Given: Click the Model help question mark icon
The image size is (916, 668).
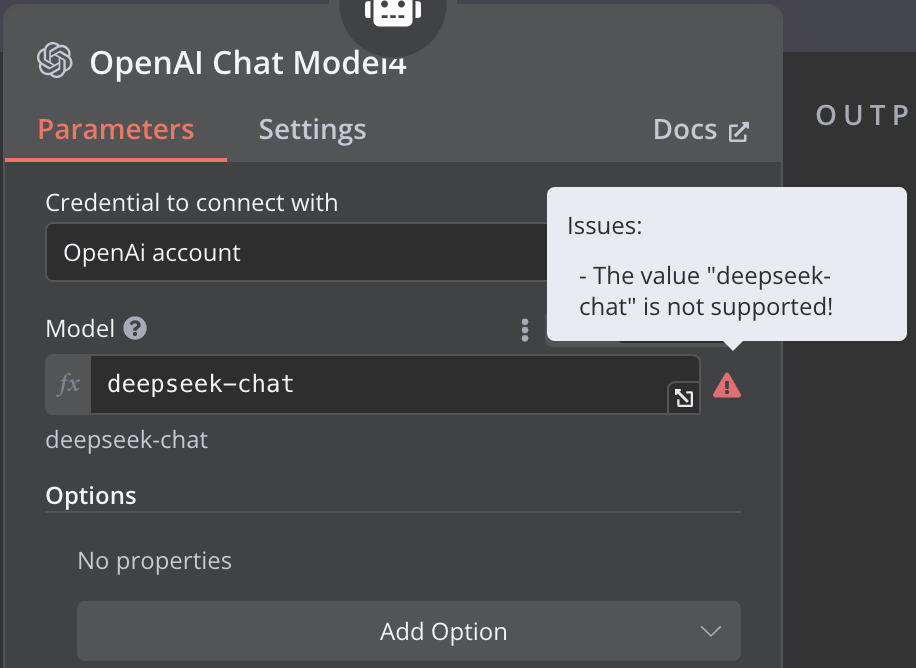Looking at the screenshot, I should (x=136, y=328).
